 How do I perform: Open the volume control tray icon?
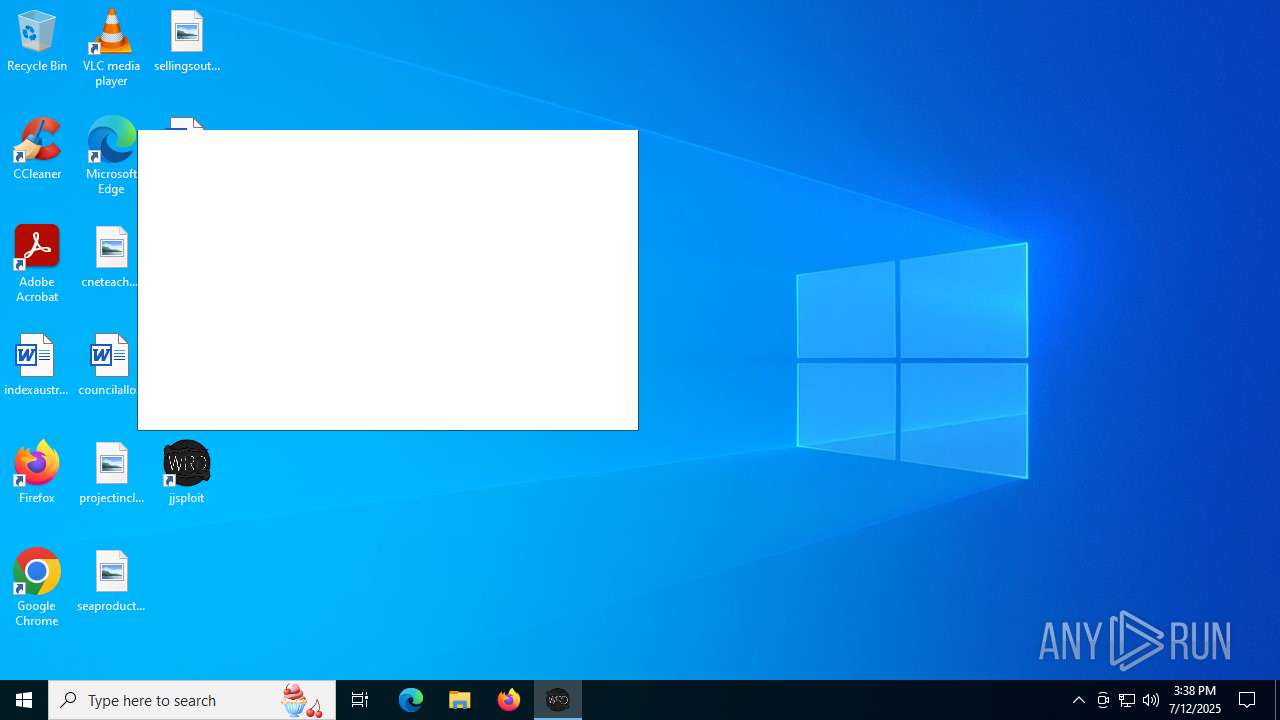pyautogui.click(x=1151, y=700)
